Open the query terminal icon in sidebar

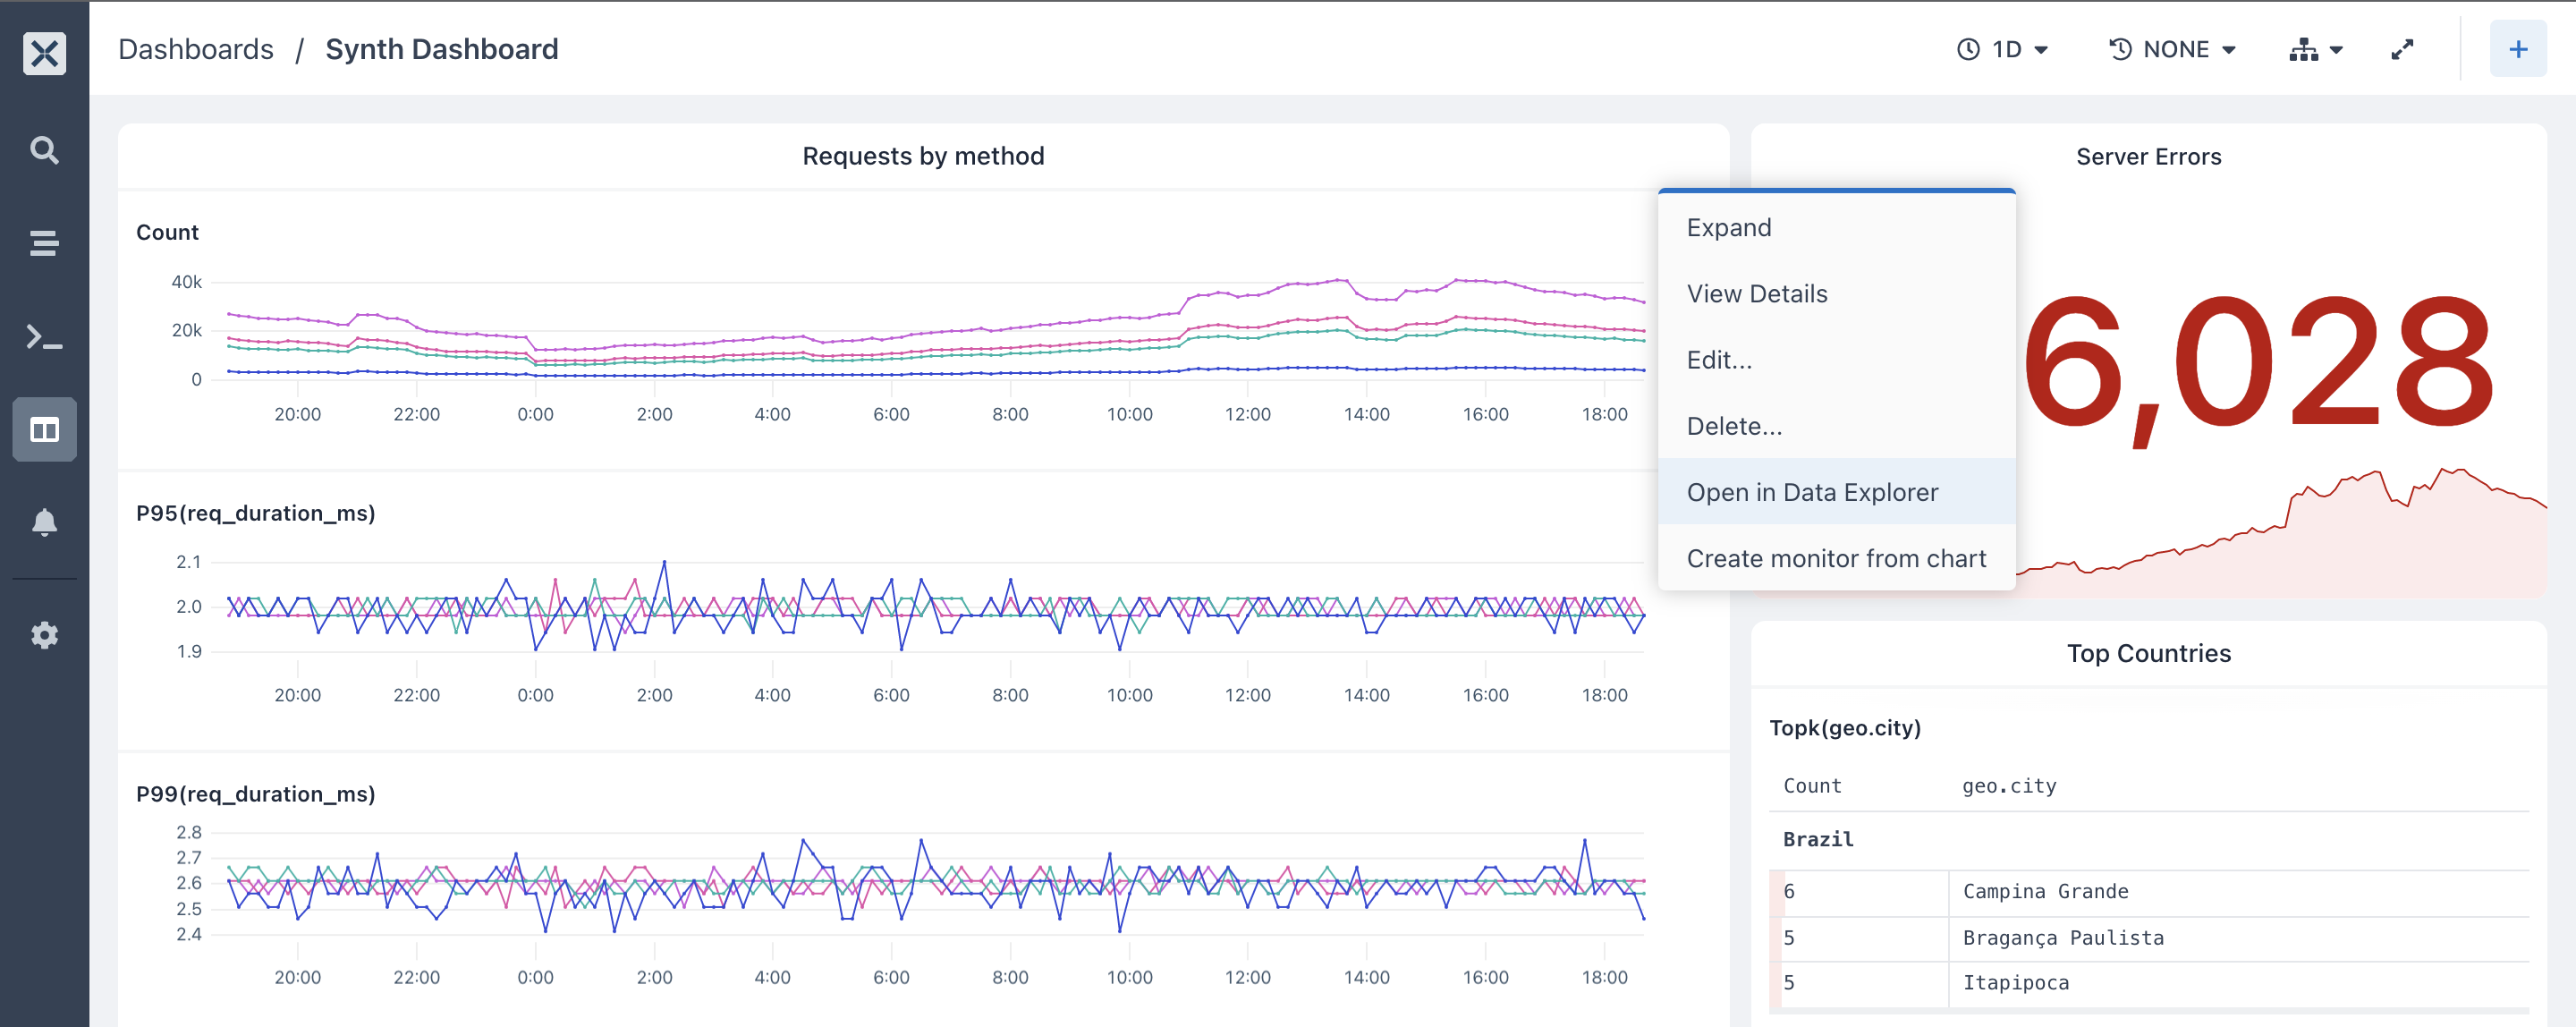[x=44, y=337]
